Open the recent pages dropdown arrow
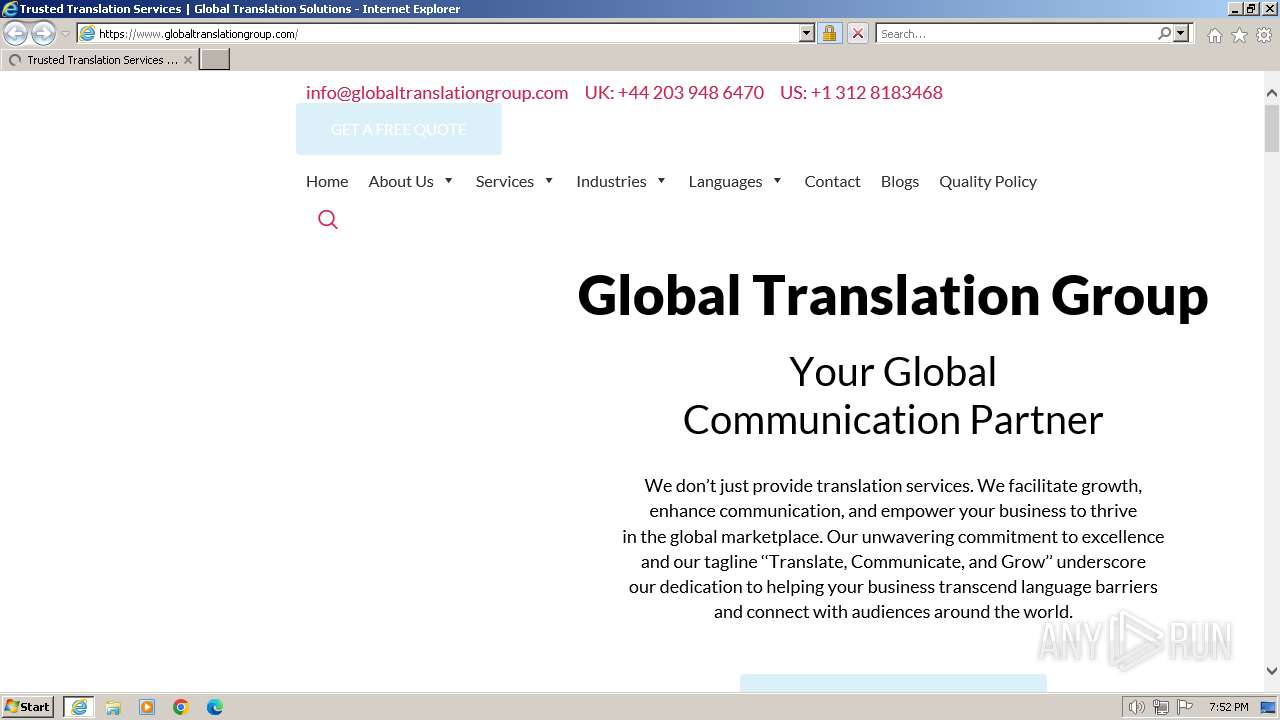This screenshot has width=1280, height=720. [x=65, y=34]
